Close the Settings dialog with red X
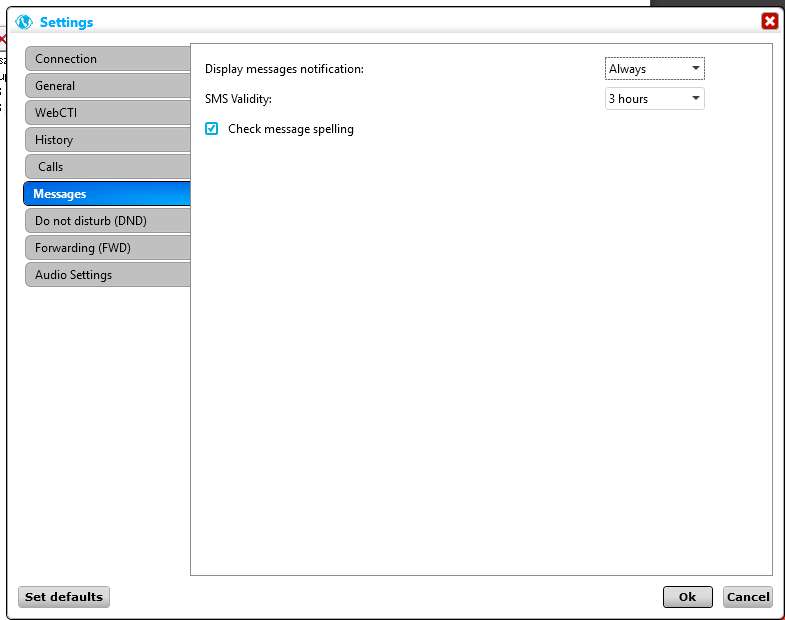The width and height of the screenshot is (785, 620). (x=769, y=21)
